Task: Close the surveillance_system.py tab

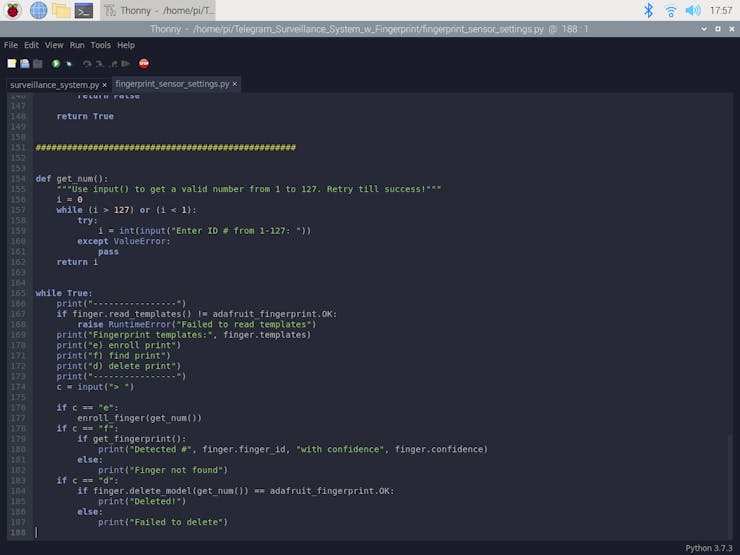Action: coord(104,85)
